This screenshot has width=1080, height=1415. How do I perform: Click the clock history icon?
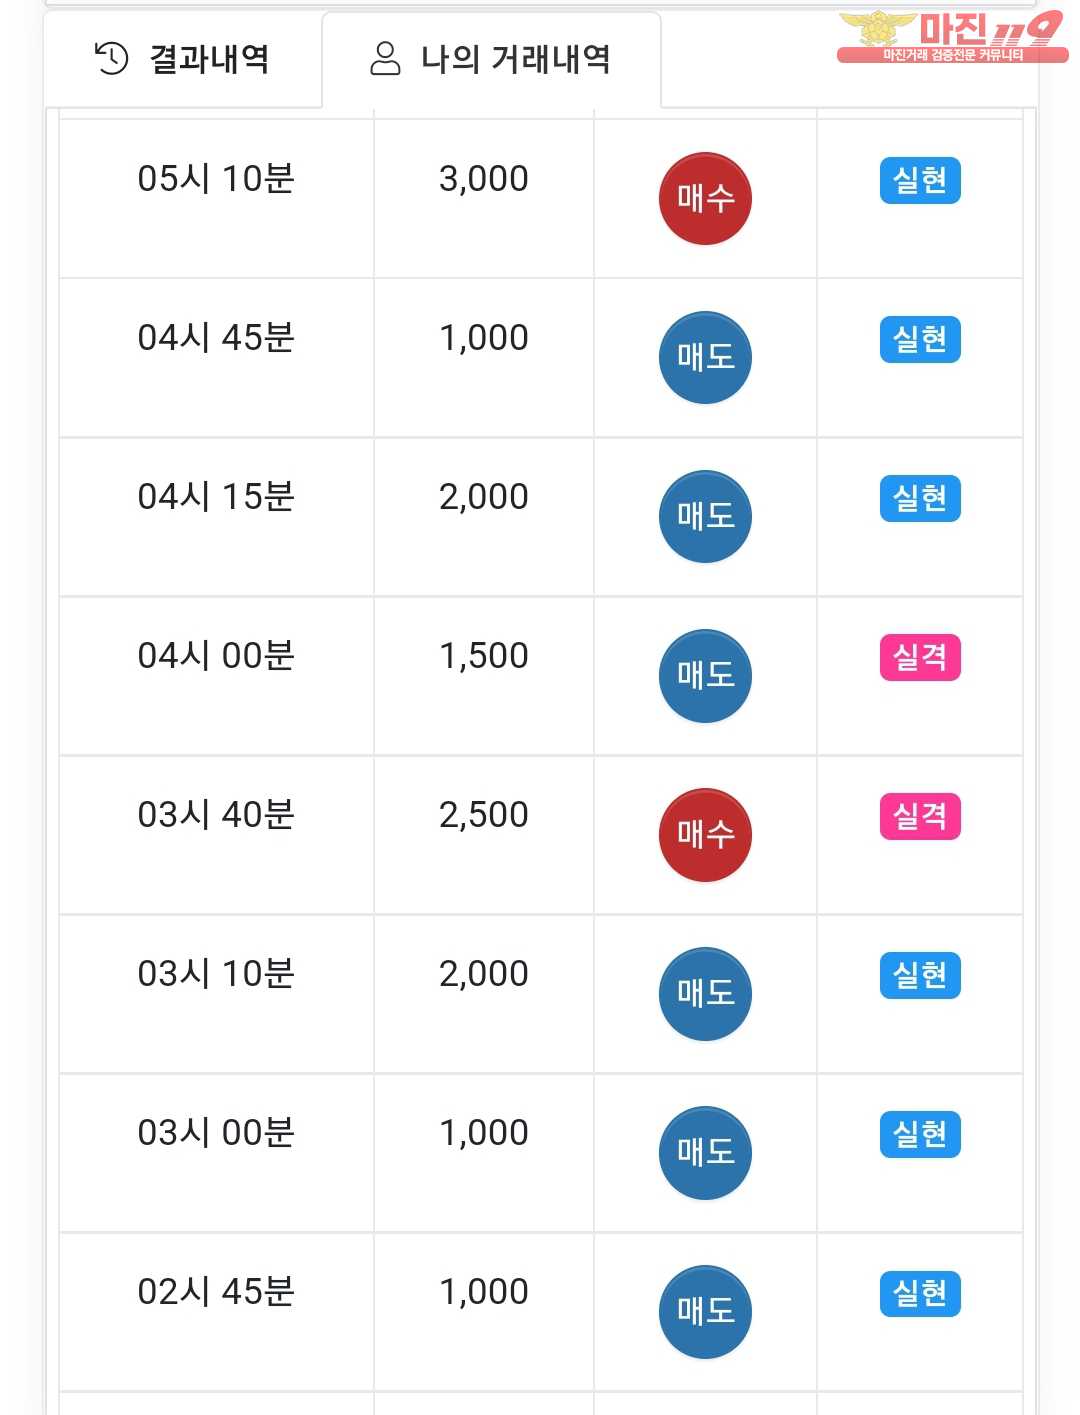[111, 59]
